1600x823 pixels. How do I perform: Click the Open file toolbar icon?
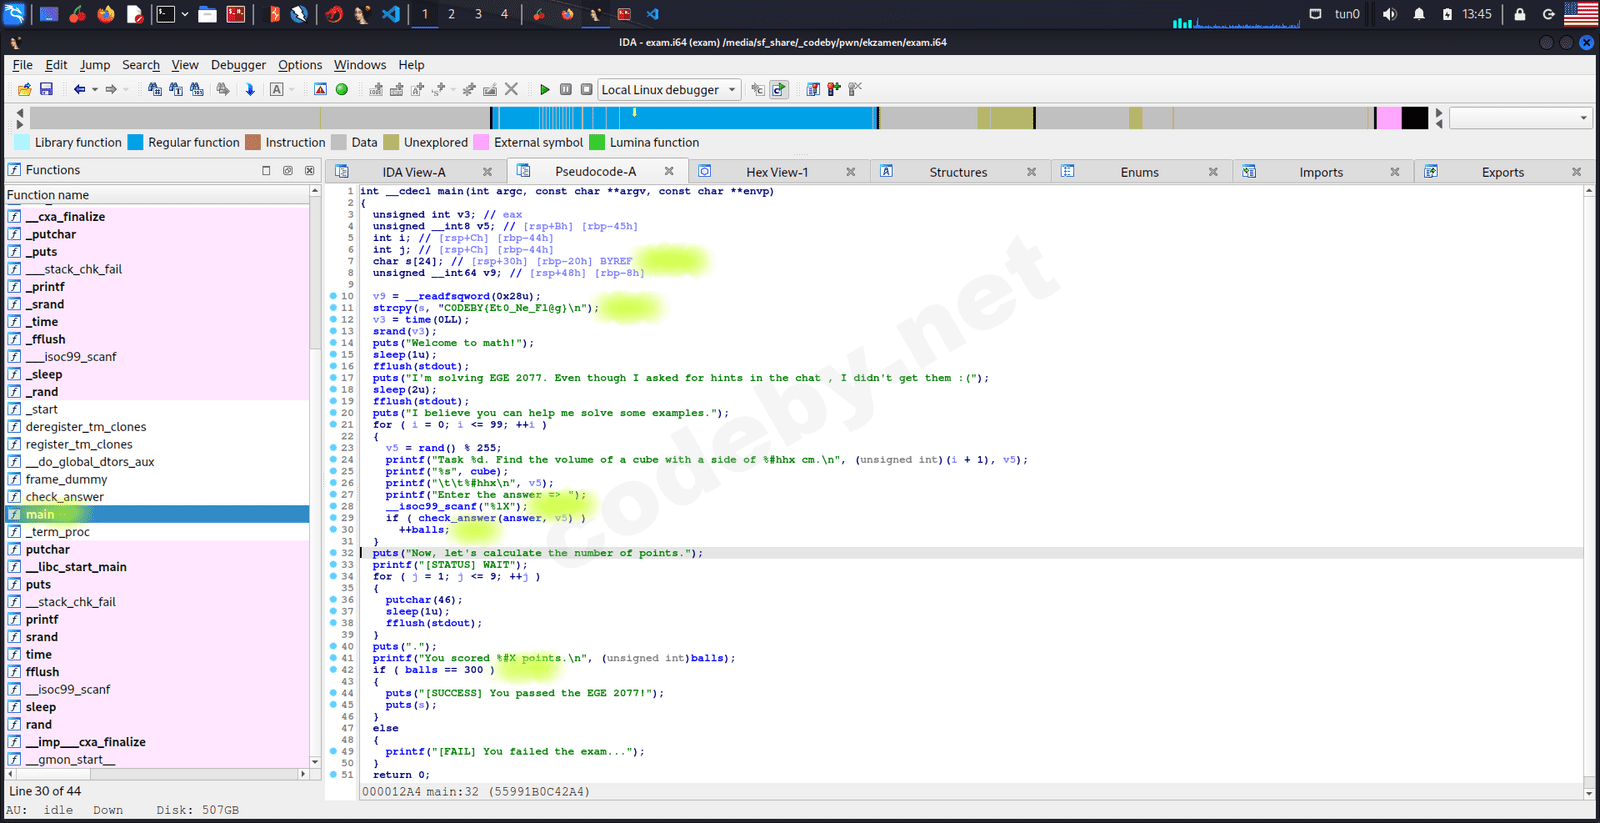(x=24, y=90)
